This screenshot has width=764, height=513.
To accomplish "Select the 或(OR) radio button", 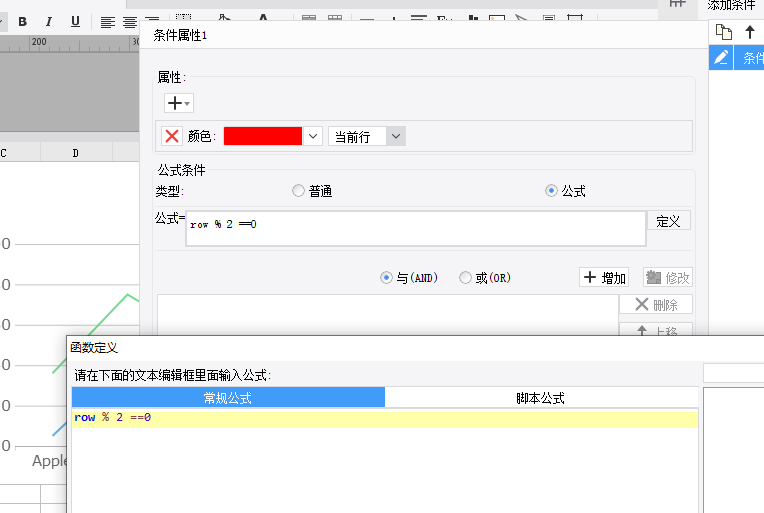I will (x=465, y=278).
